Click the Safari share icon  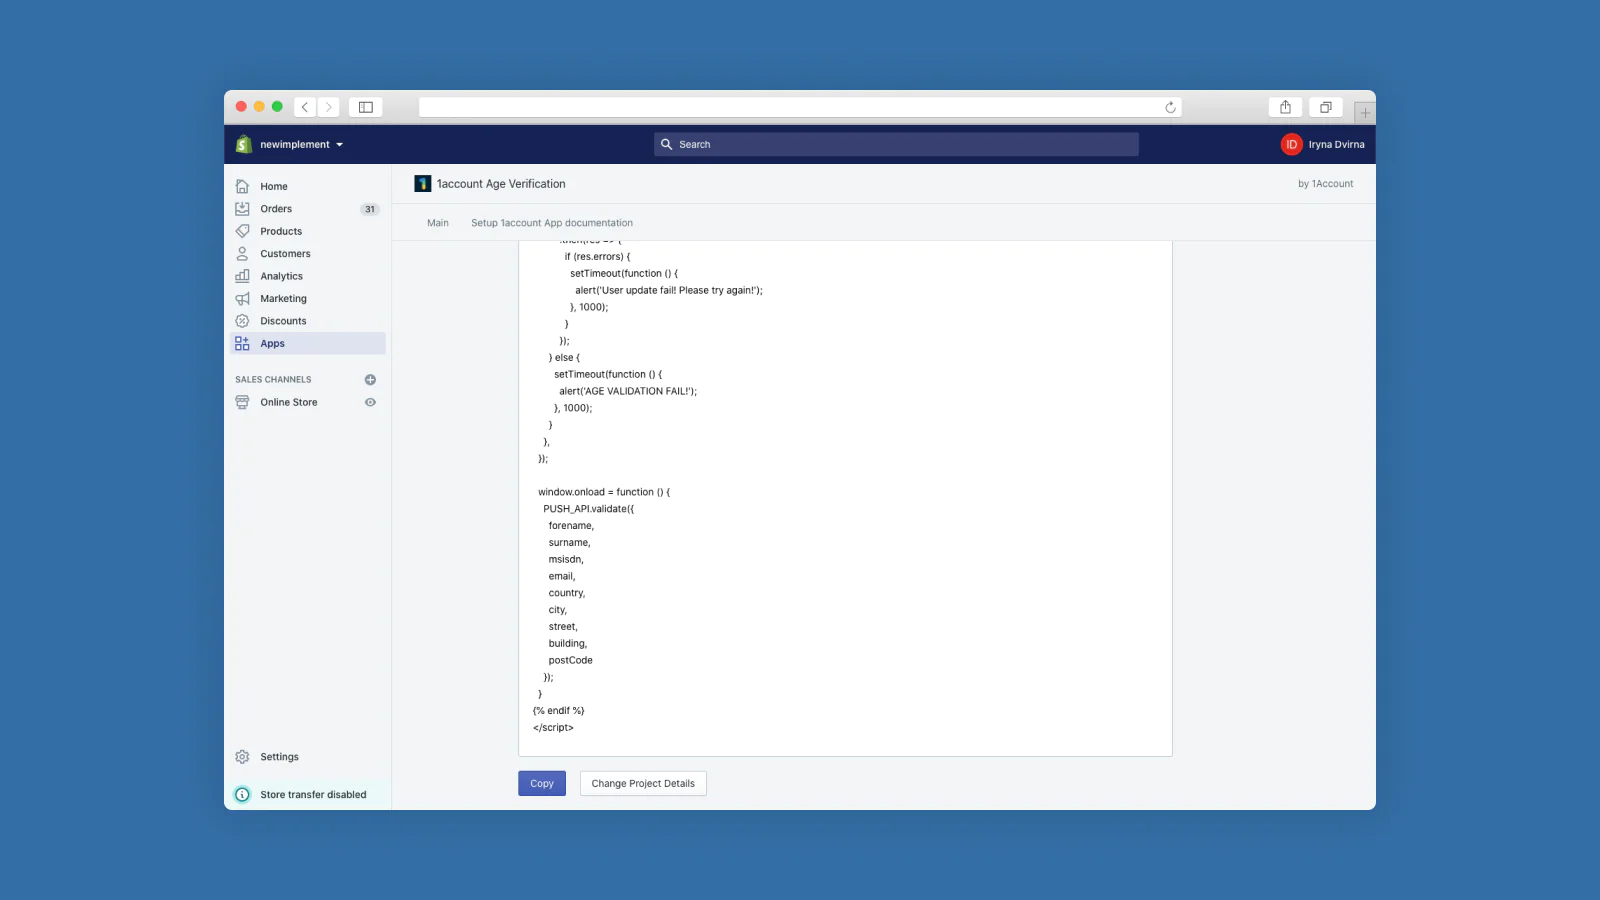tap(1285, 107)
